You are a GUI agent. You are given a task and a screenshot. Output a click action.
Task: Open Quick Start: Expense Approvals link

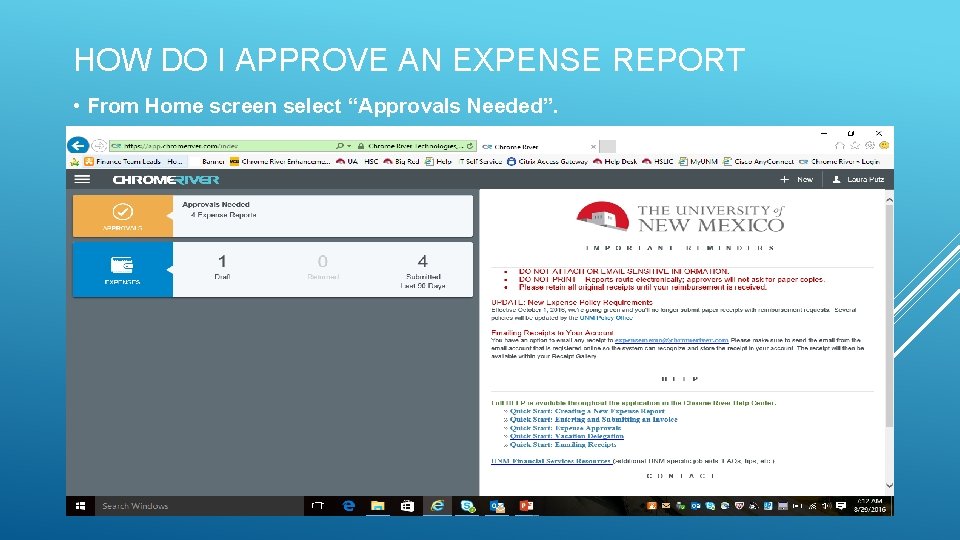click(x=565, y=428)
